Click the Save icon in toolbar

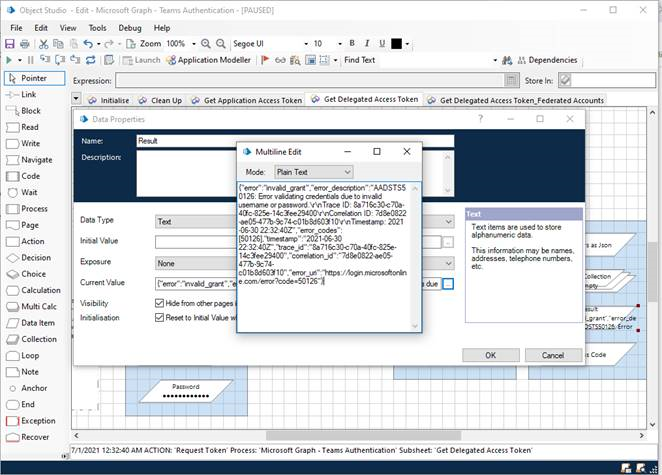coord(9,44)
